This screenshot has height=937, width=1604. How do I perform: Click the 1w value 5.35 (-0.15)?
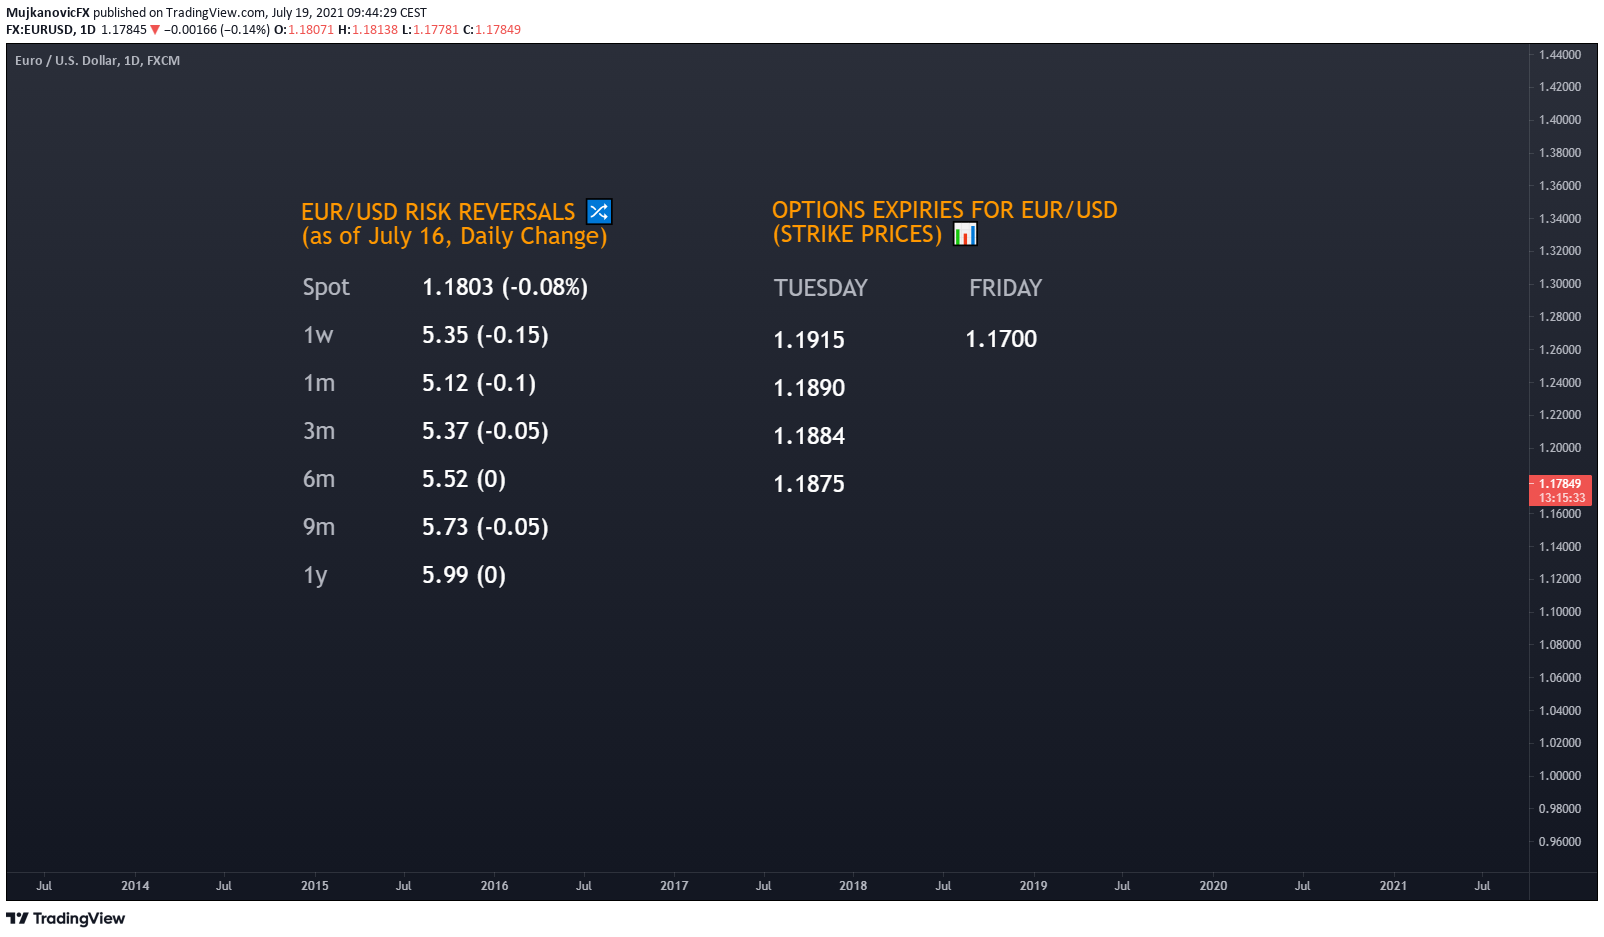pyautogui.click(x=485, y=335)
